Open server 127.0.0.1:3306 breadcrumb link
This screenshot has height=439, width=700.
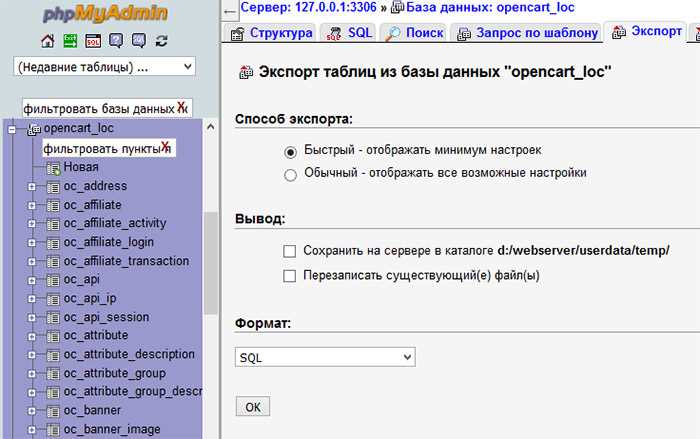(308, 8)
